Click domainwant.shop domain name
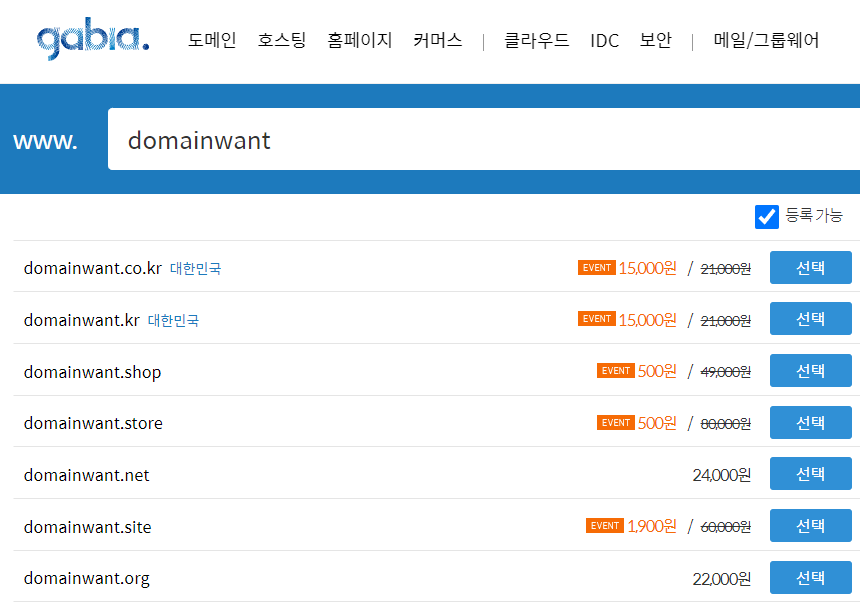The height and width of the screenshot is (608, 860). 92,372
